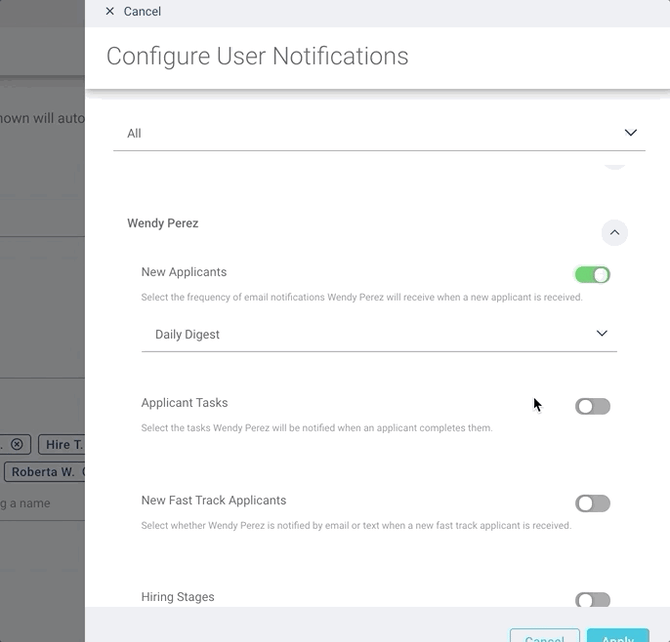Click the Hiring Stages label
This screenshot has height=642, width=670.
click(x=178, y=597)
